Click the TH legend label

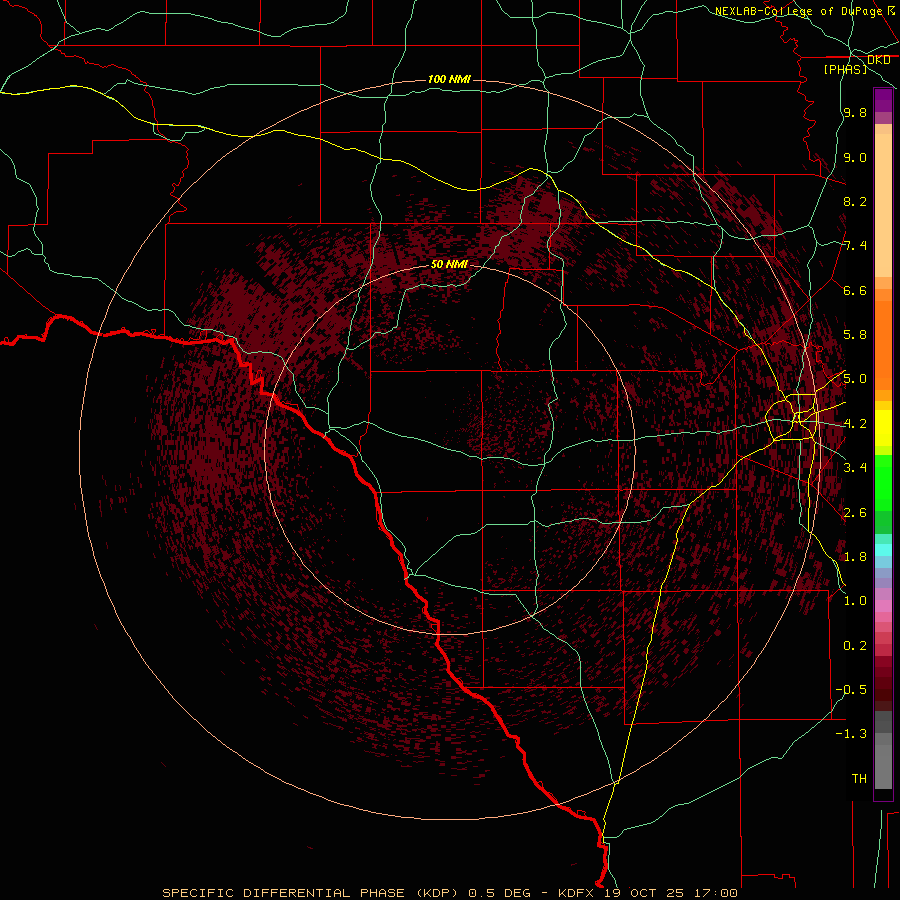(x=859, y=779)
